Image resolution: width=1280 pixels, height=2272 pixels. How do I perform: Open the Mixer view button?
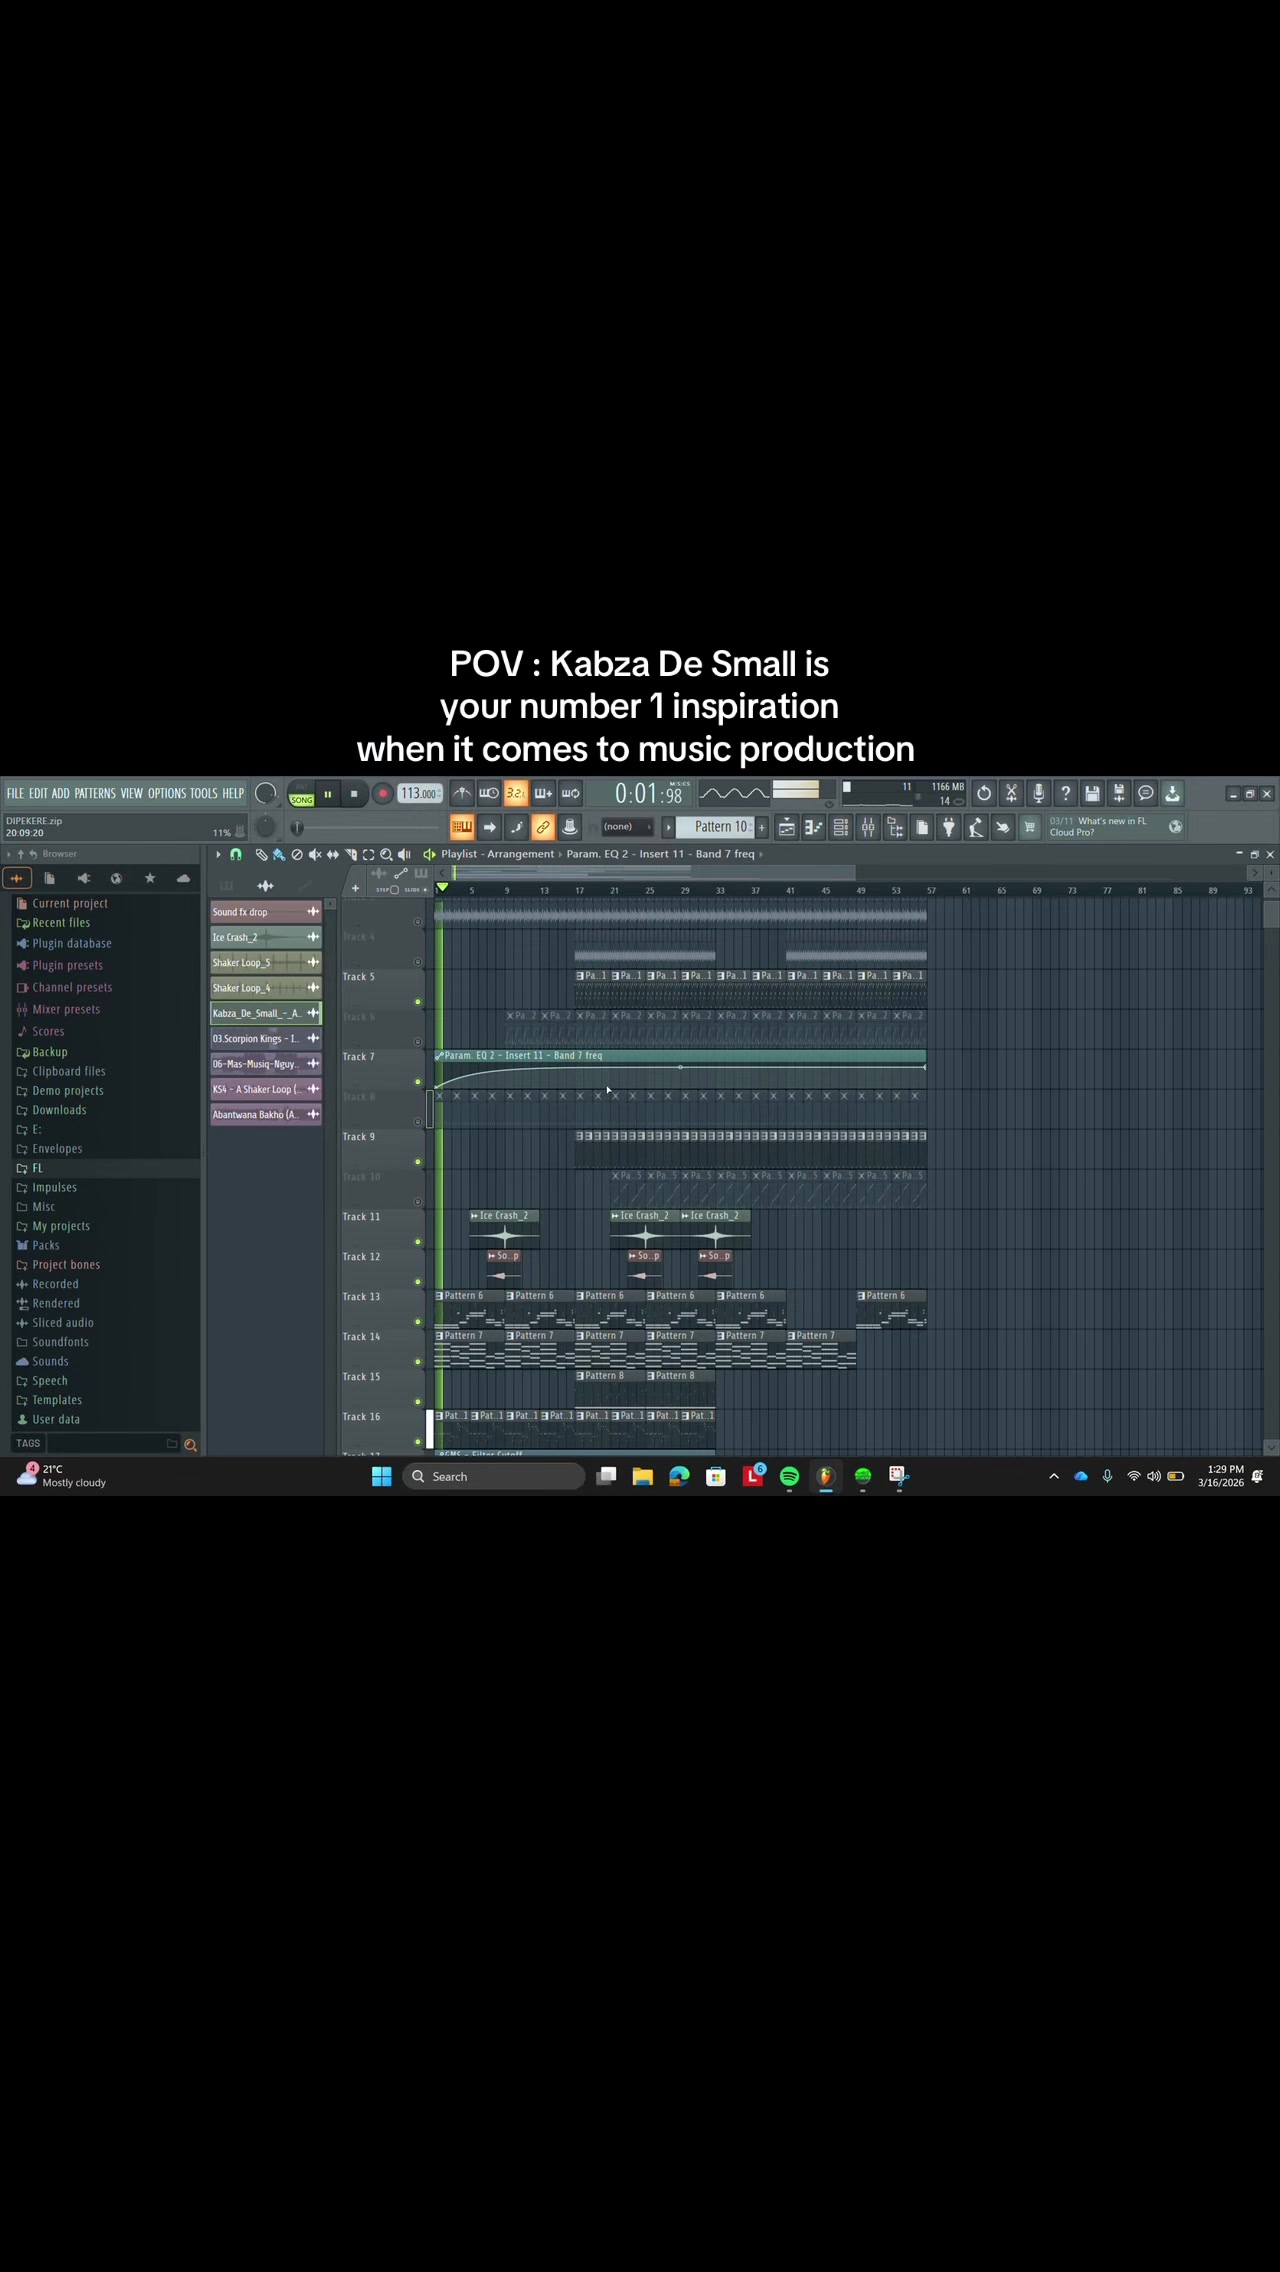pos(868,827)
